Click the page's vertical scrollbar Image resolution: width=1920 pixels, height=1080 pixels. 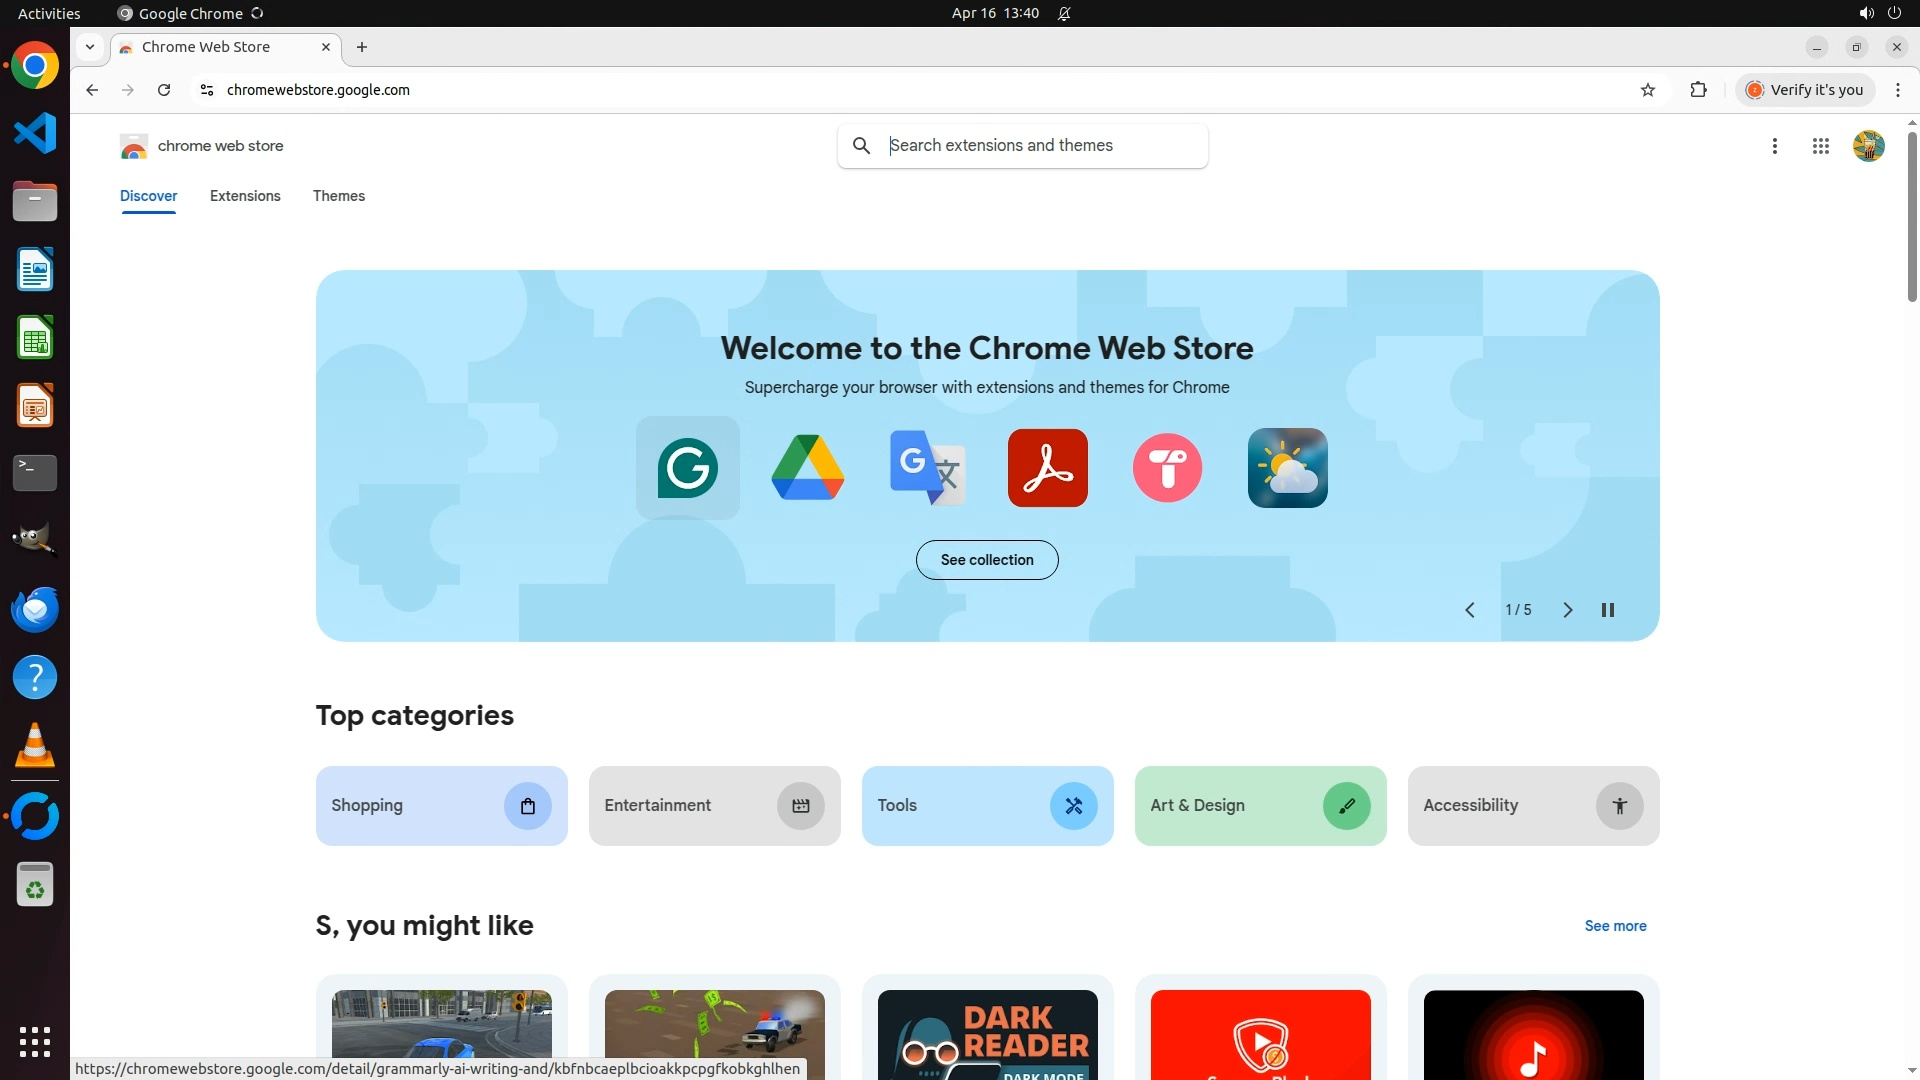(x=1912, y=215)
